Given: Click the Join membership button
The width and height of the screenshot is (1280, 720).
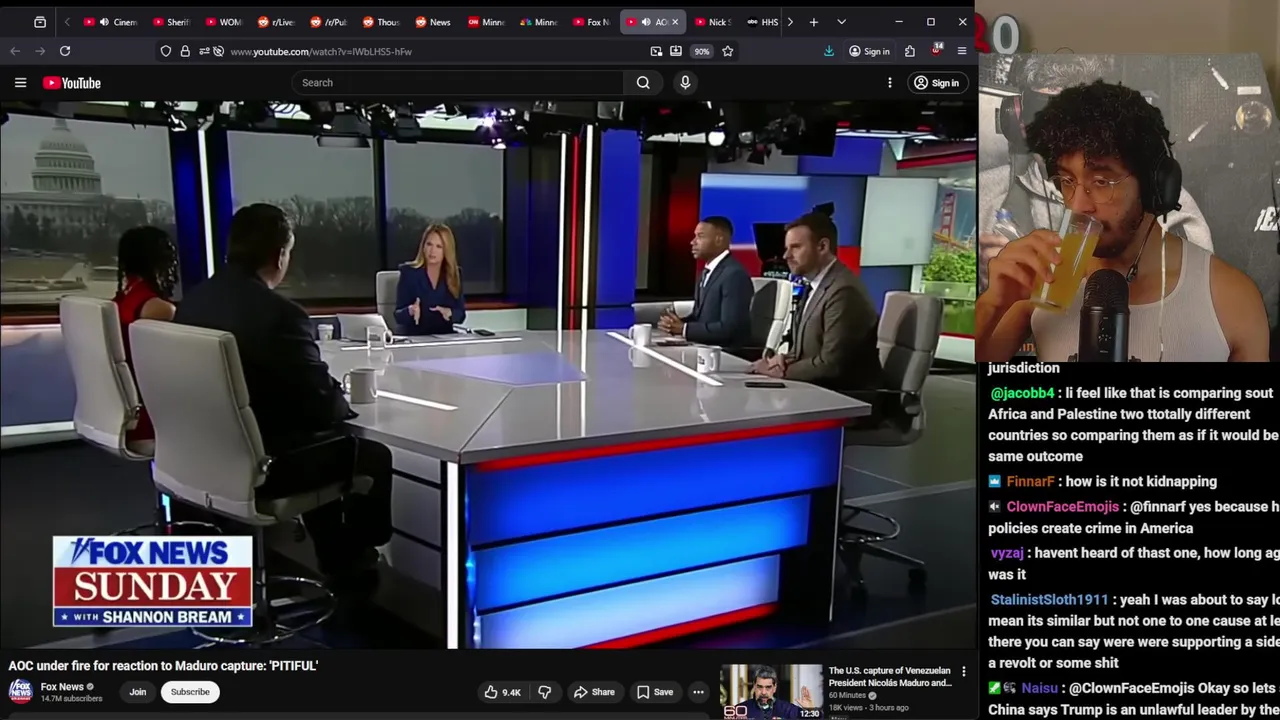Looking at the screenshot, I should [137, 692].
